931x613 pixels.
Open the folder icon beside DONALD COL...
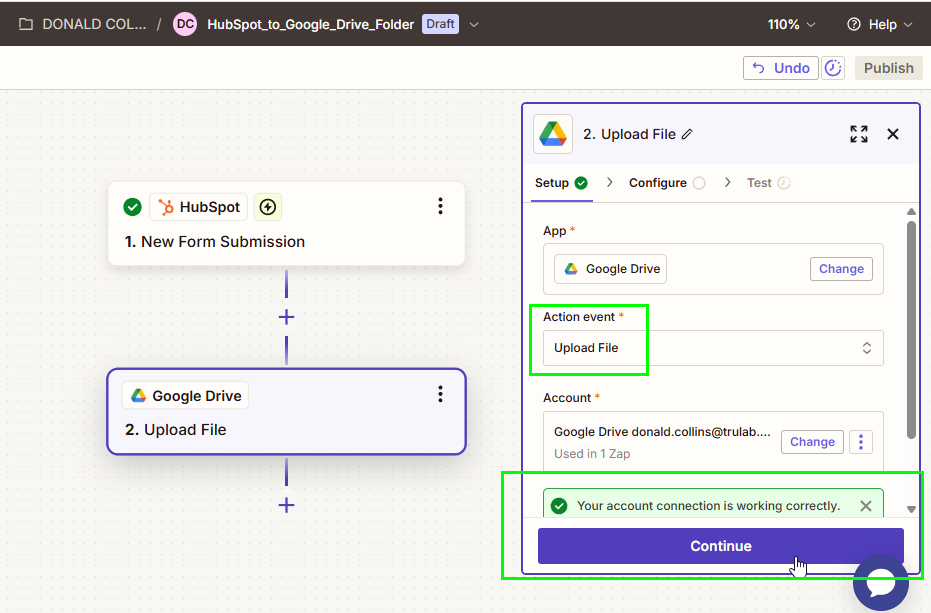[x=26, y=24]
